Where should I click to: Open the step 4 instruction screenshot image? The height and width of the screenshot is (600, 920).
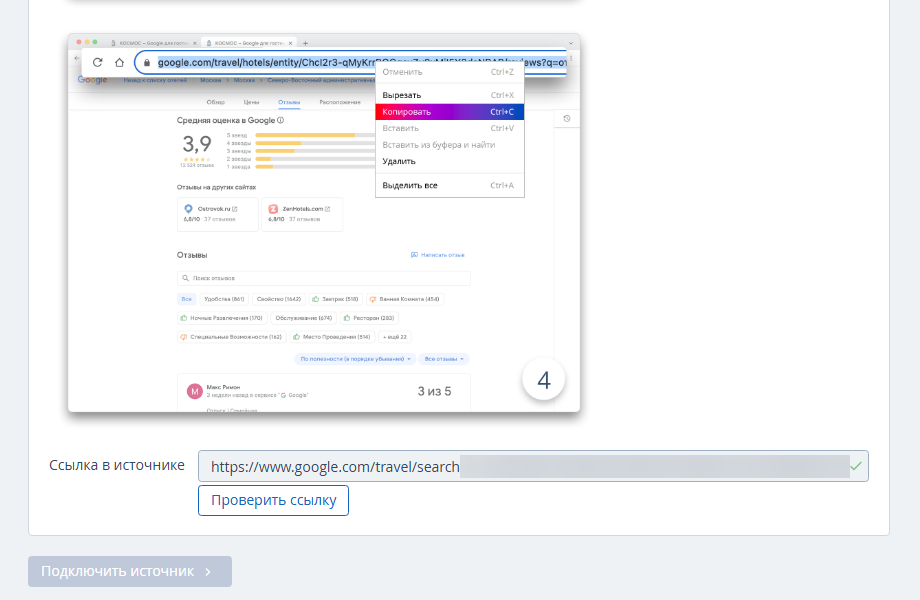coord(324,222)
